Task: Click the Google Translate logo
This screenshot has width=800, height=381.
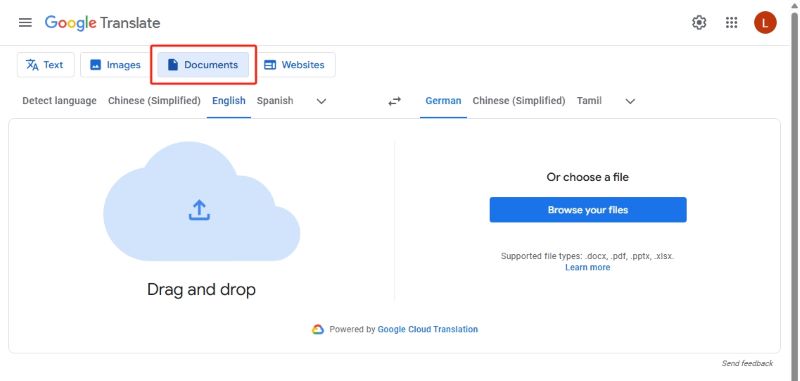Action: click(103, 23)
